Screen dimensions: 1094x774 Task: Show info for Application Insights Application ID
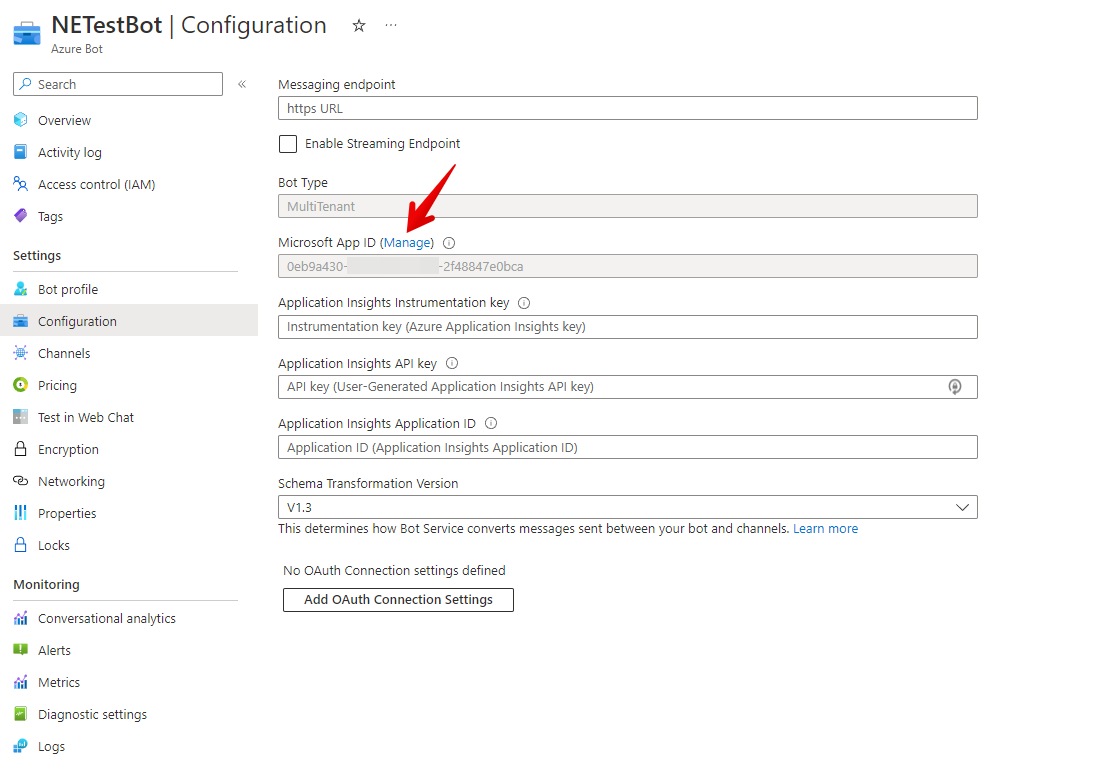coord(491,423)
